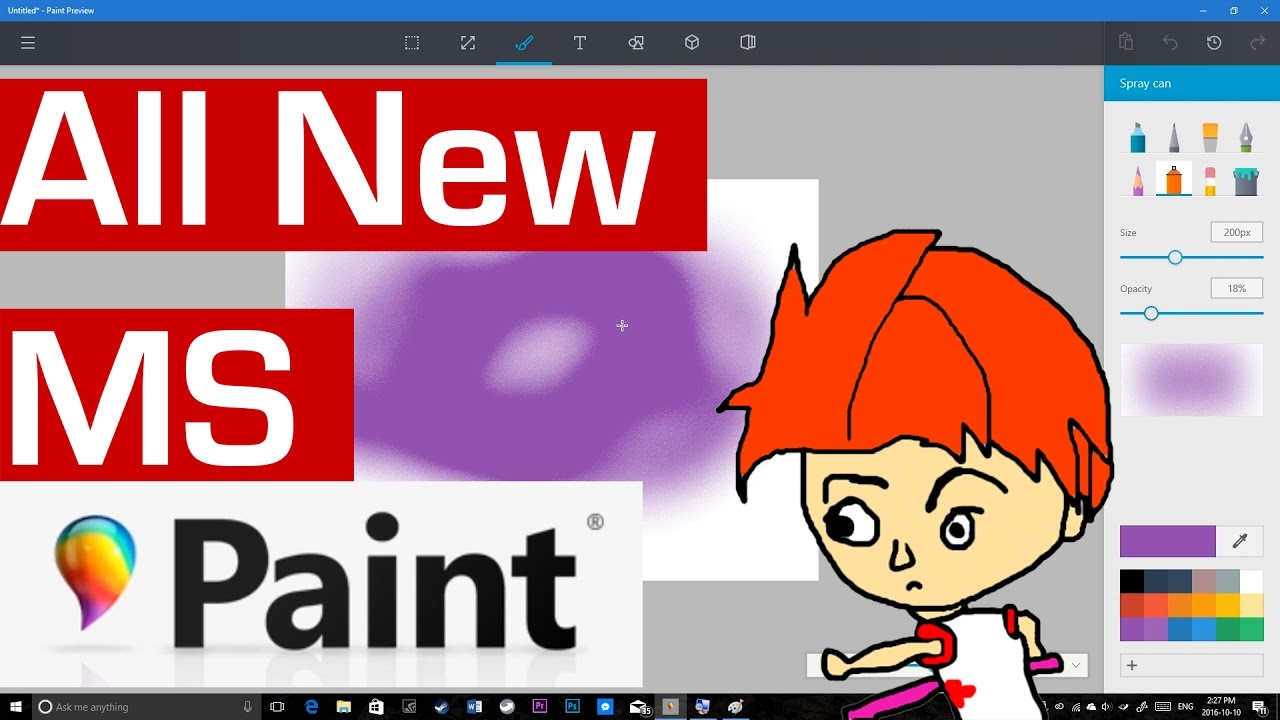Image resolution: width=1280 pixels, height=720 pixels.
Task: Pick the purple colored Pencil brush
Action: pos(1138,180)
